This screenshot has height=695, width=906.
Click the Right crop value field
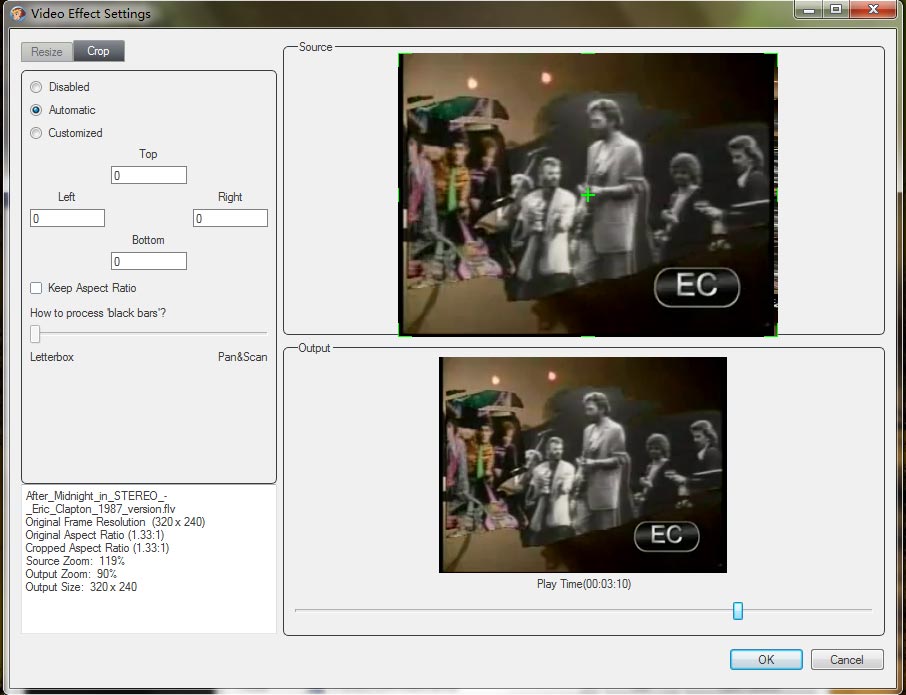pyautogui.click(x=230, y=218)
